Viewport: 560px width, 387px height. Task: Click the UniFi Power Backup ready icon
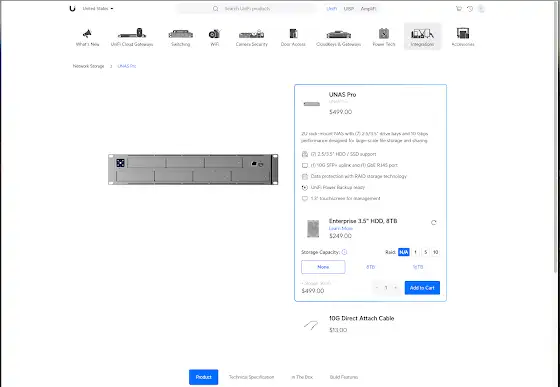pyautogui.click(x=305, y=187)
